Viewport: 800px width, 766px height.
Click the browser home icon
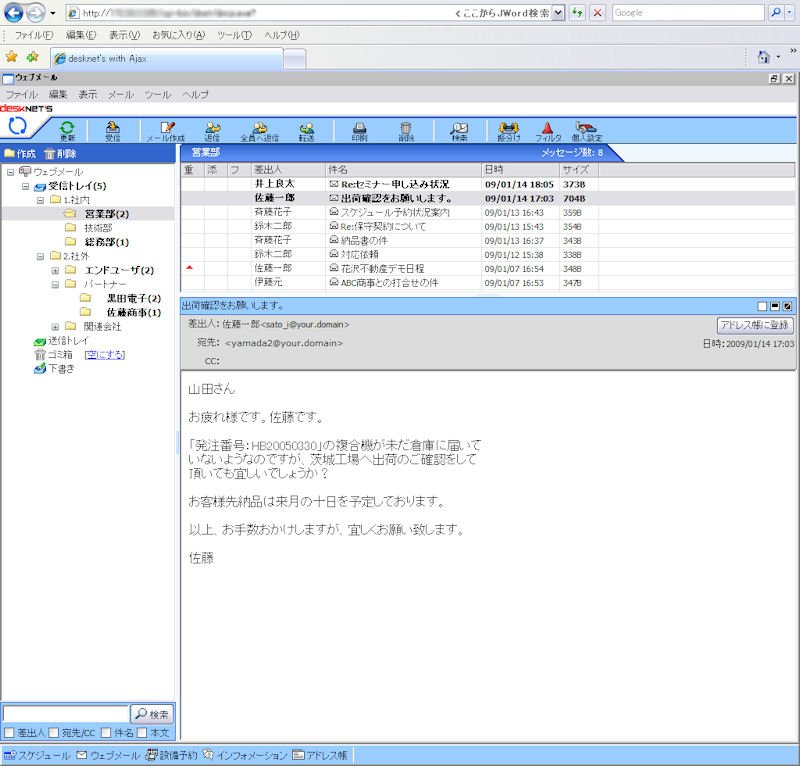[x=763, y=57]
